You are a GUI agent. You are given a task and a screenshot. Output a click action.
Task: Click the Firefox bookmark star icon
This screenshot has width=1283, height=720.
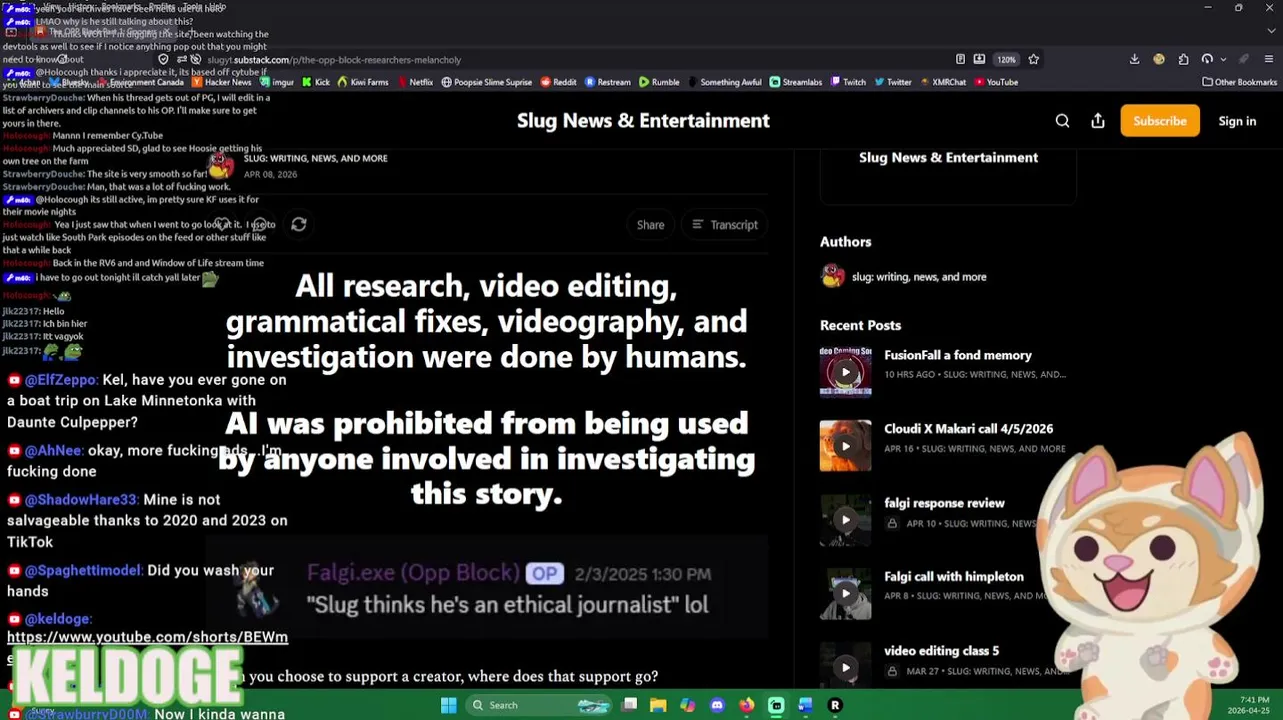coord(1033,60)
